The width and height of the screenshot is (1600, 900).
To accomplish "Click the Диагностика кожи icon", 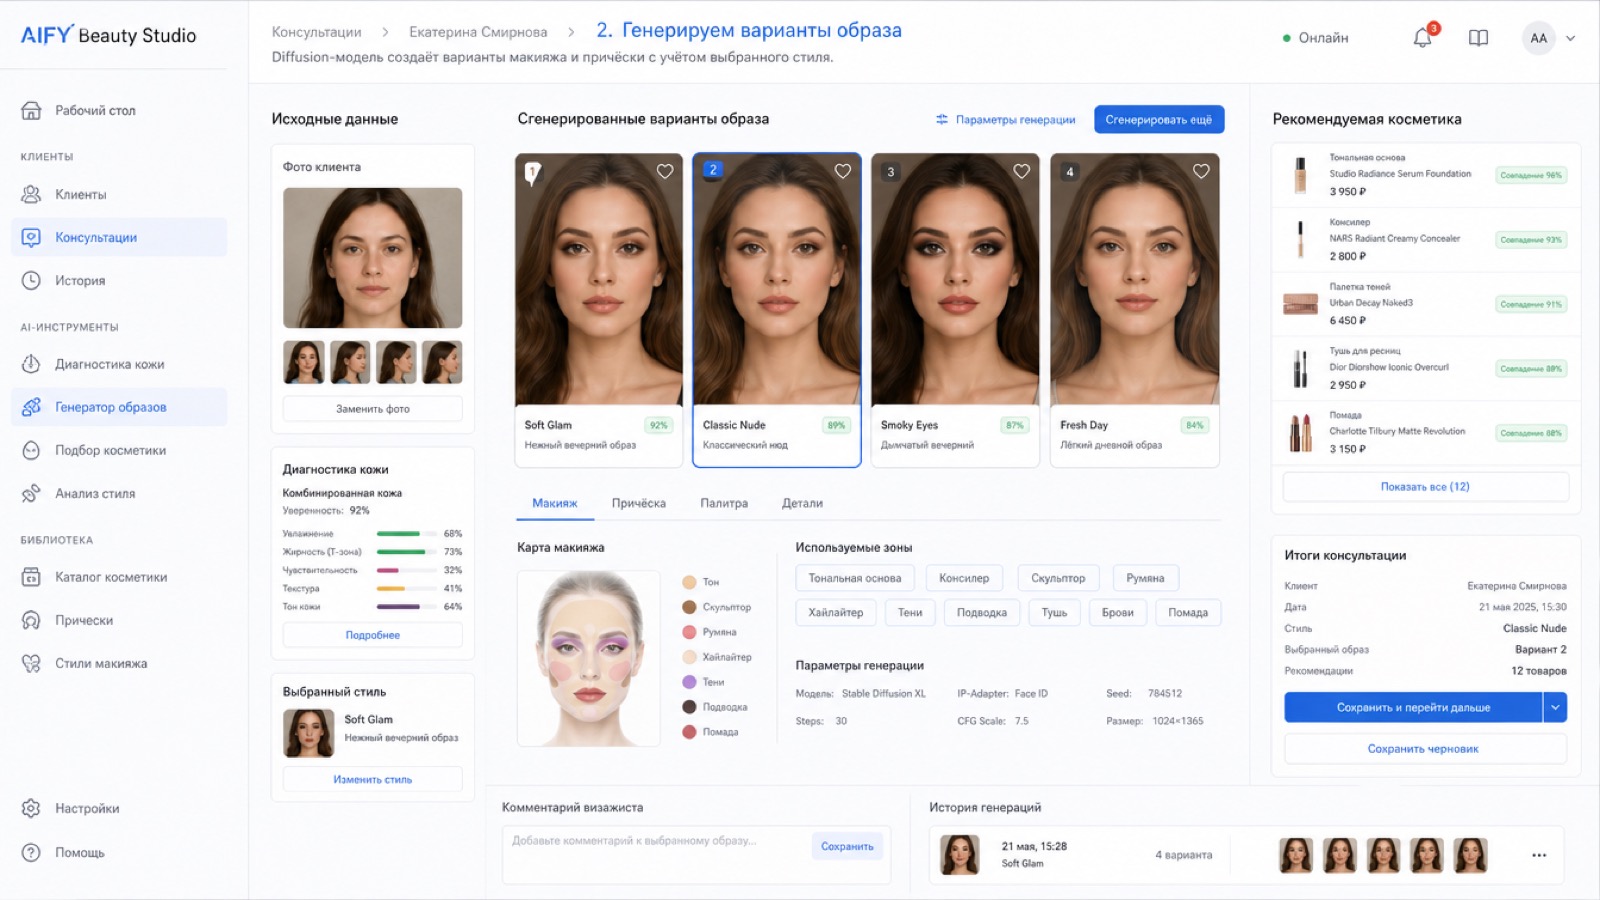I will coord(31,364).
